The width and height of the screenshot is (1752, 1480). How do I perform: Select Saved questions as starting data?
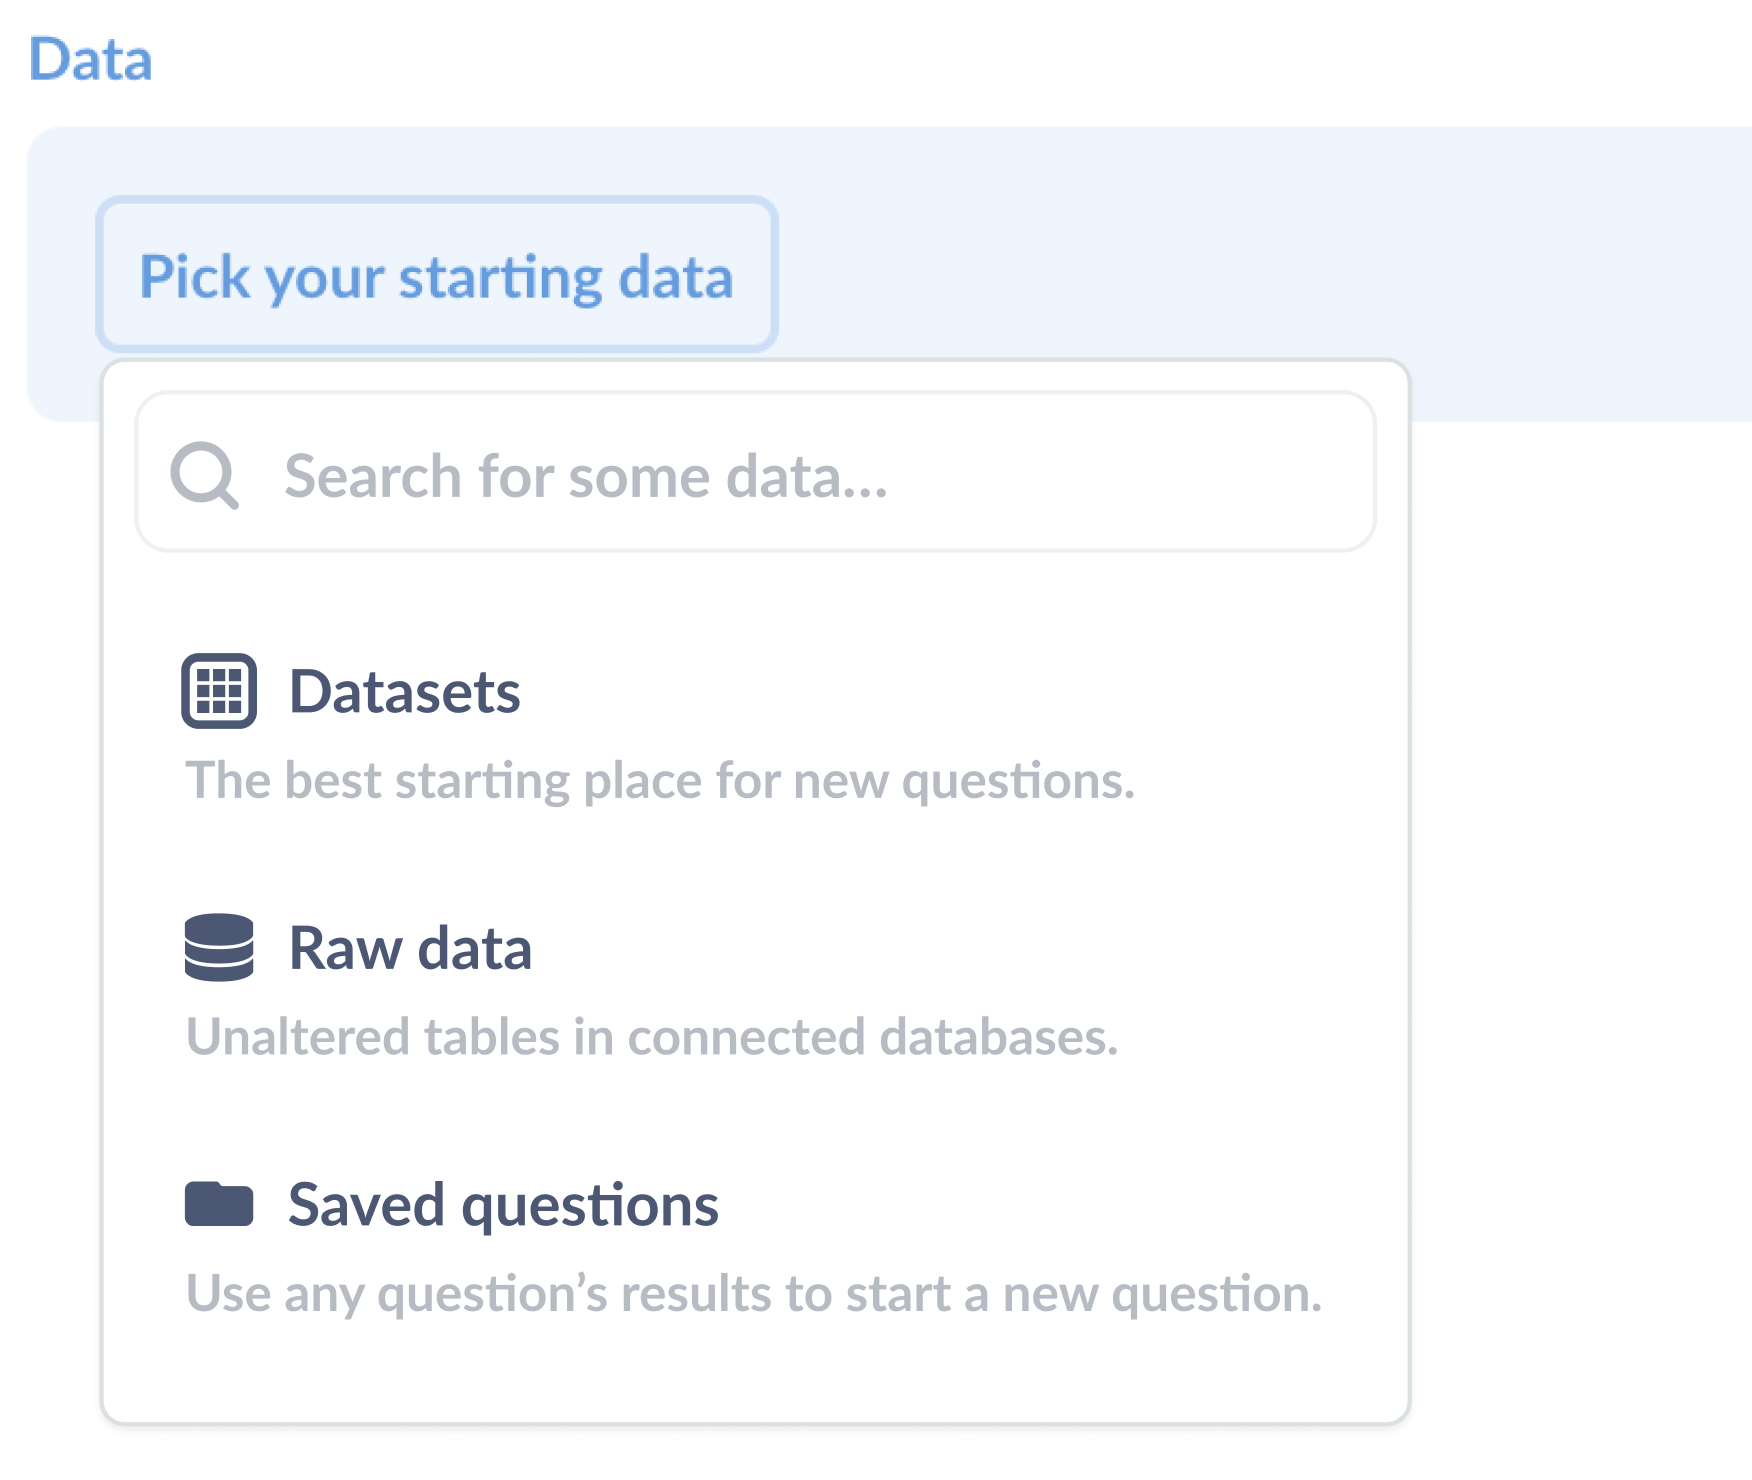503,1205
